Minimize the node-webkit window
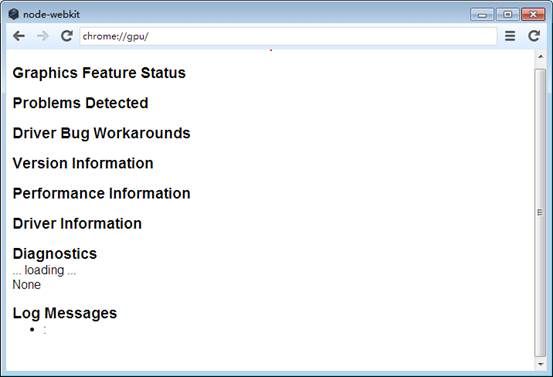553x377 pixels. click(x=482, y=14)
